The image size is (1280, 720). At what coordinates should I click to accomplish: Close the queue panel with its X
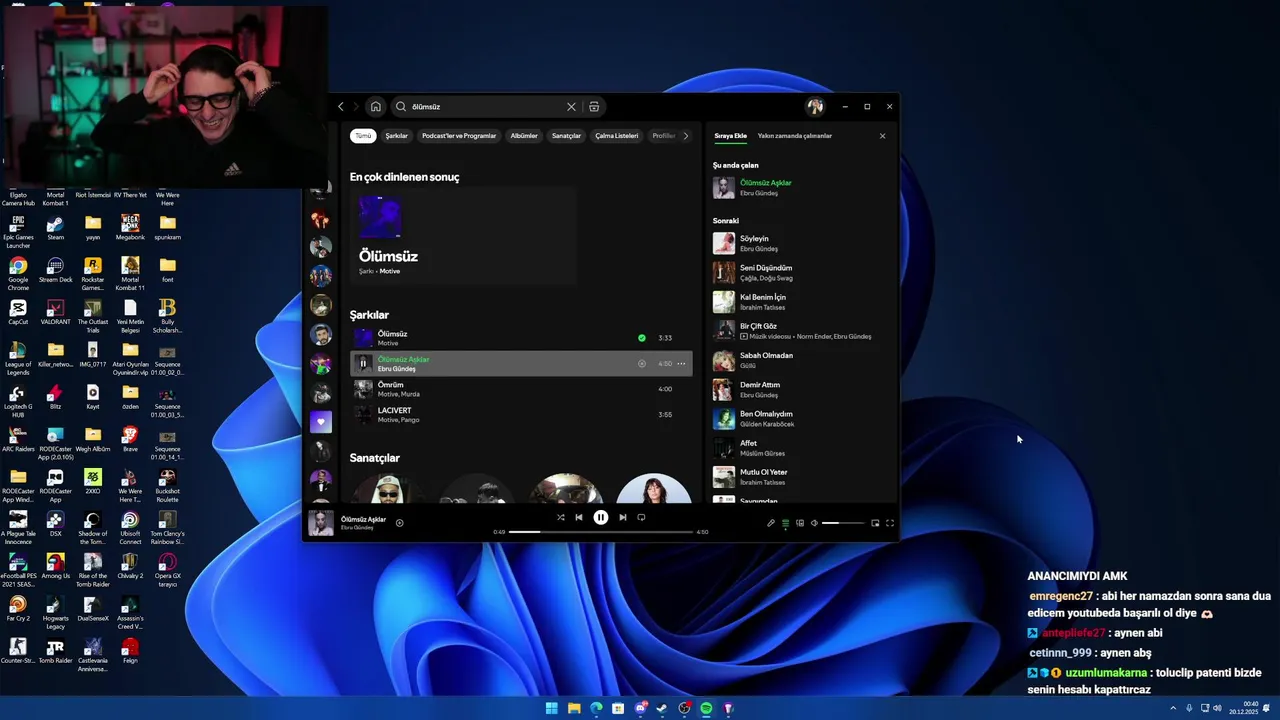(882, 136)
